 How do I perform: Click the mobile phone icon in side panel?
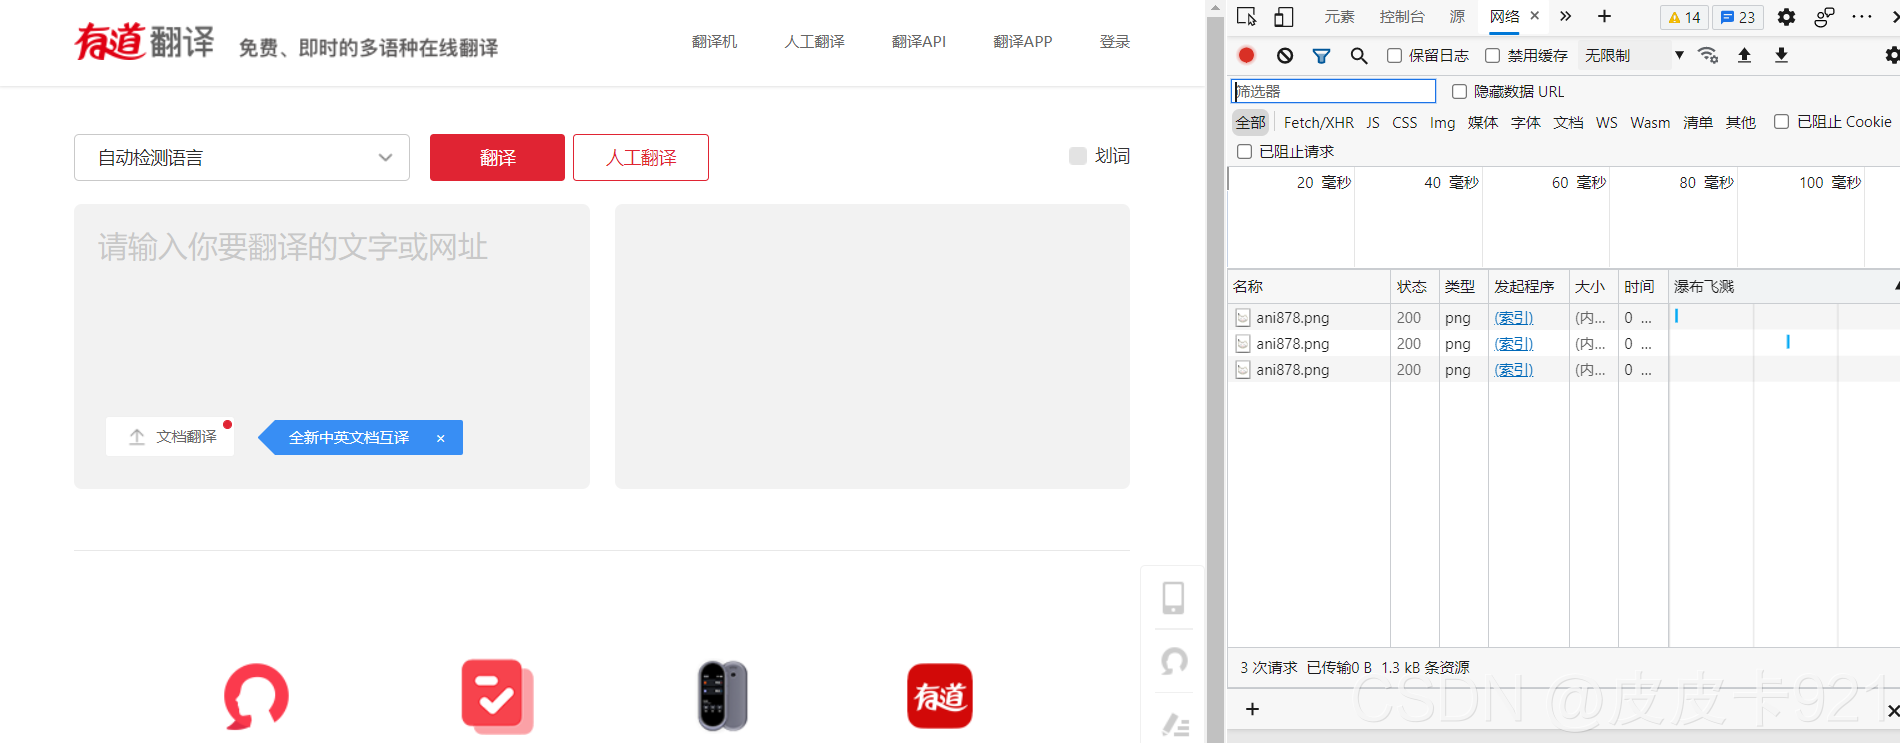tap(1173, 598)
